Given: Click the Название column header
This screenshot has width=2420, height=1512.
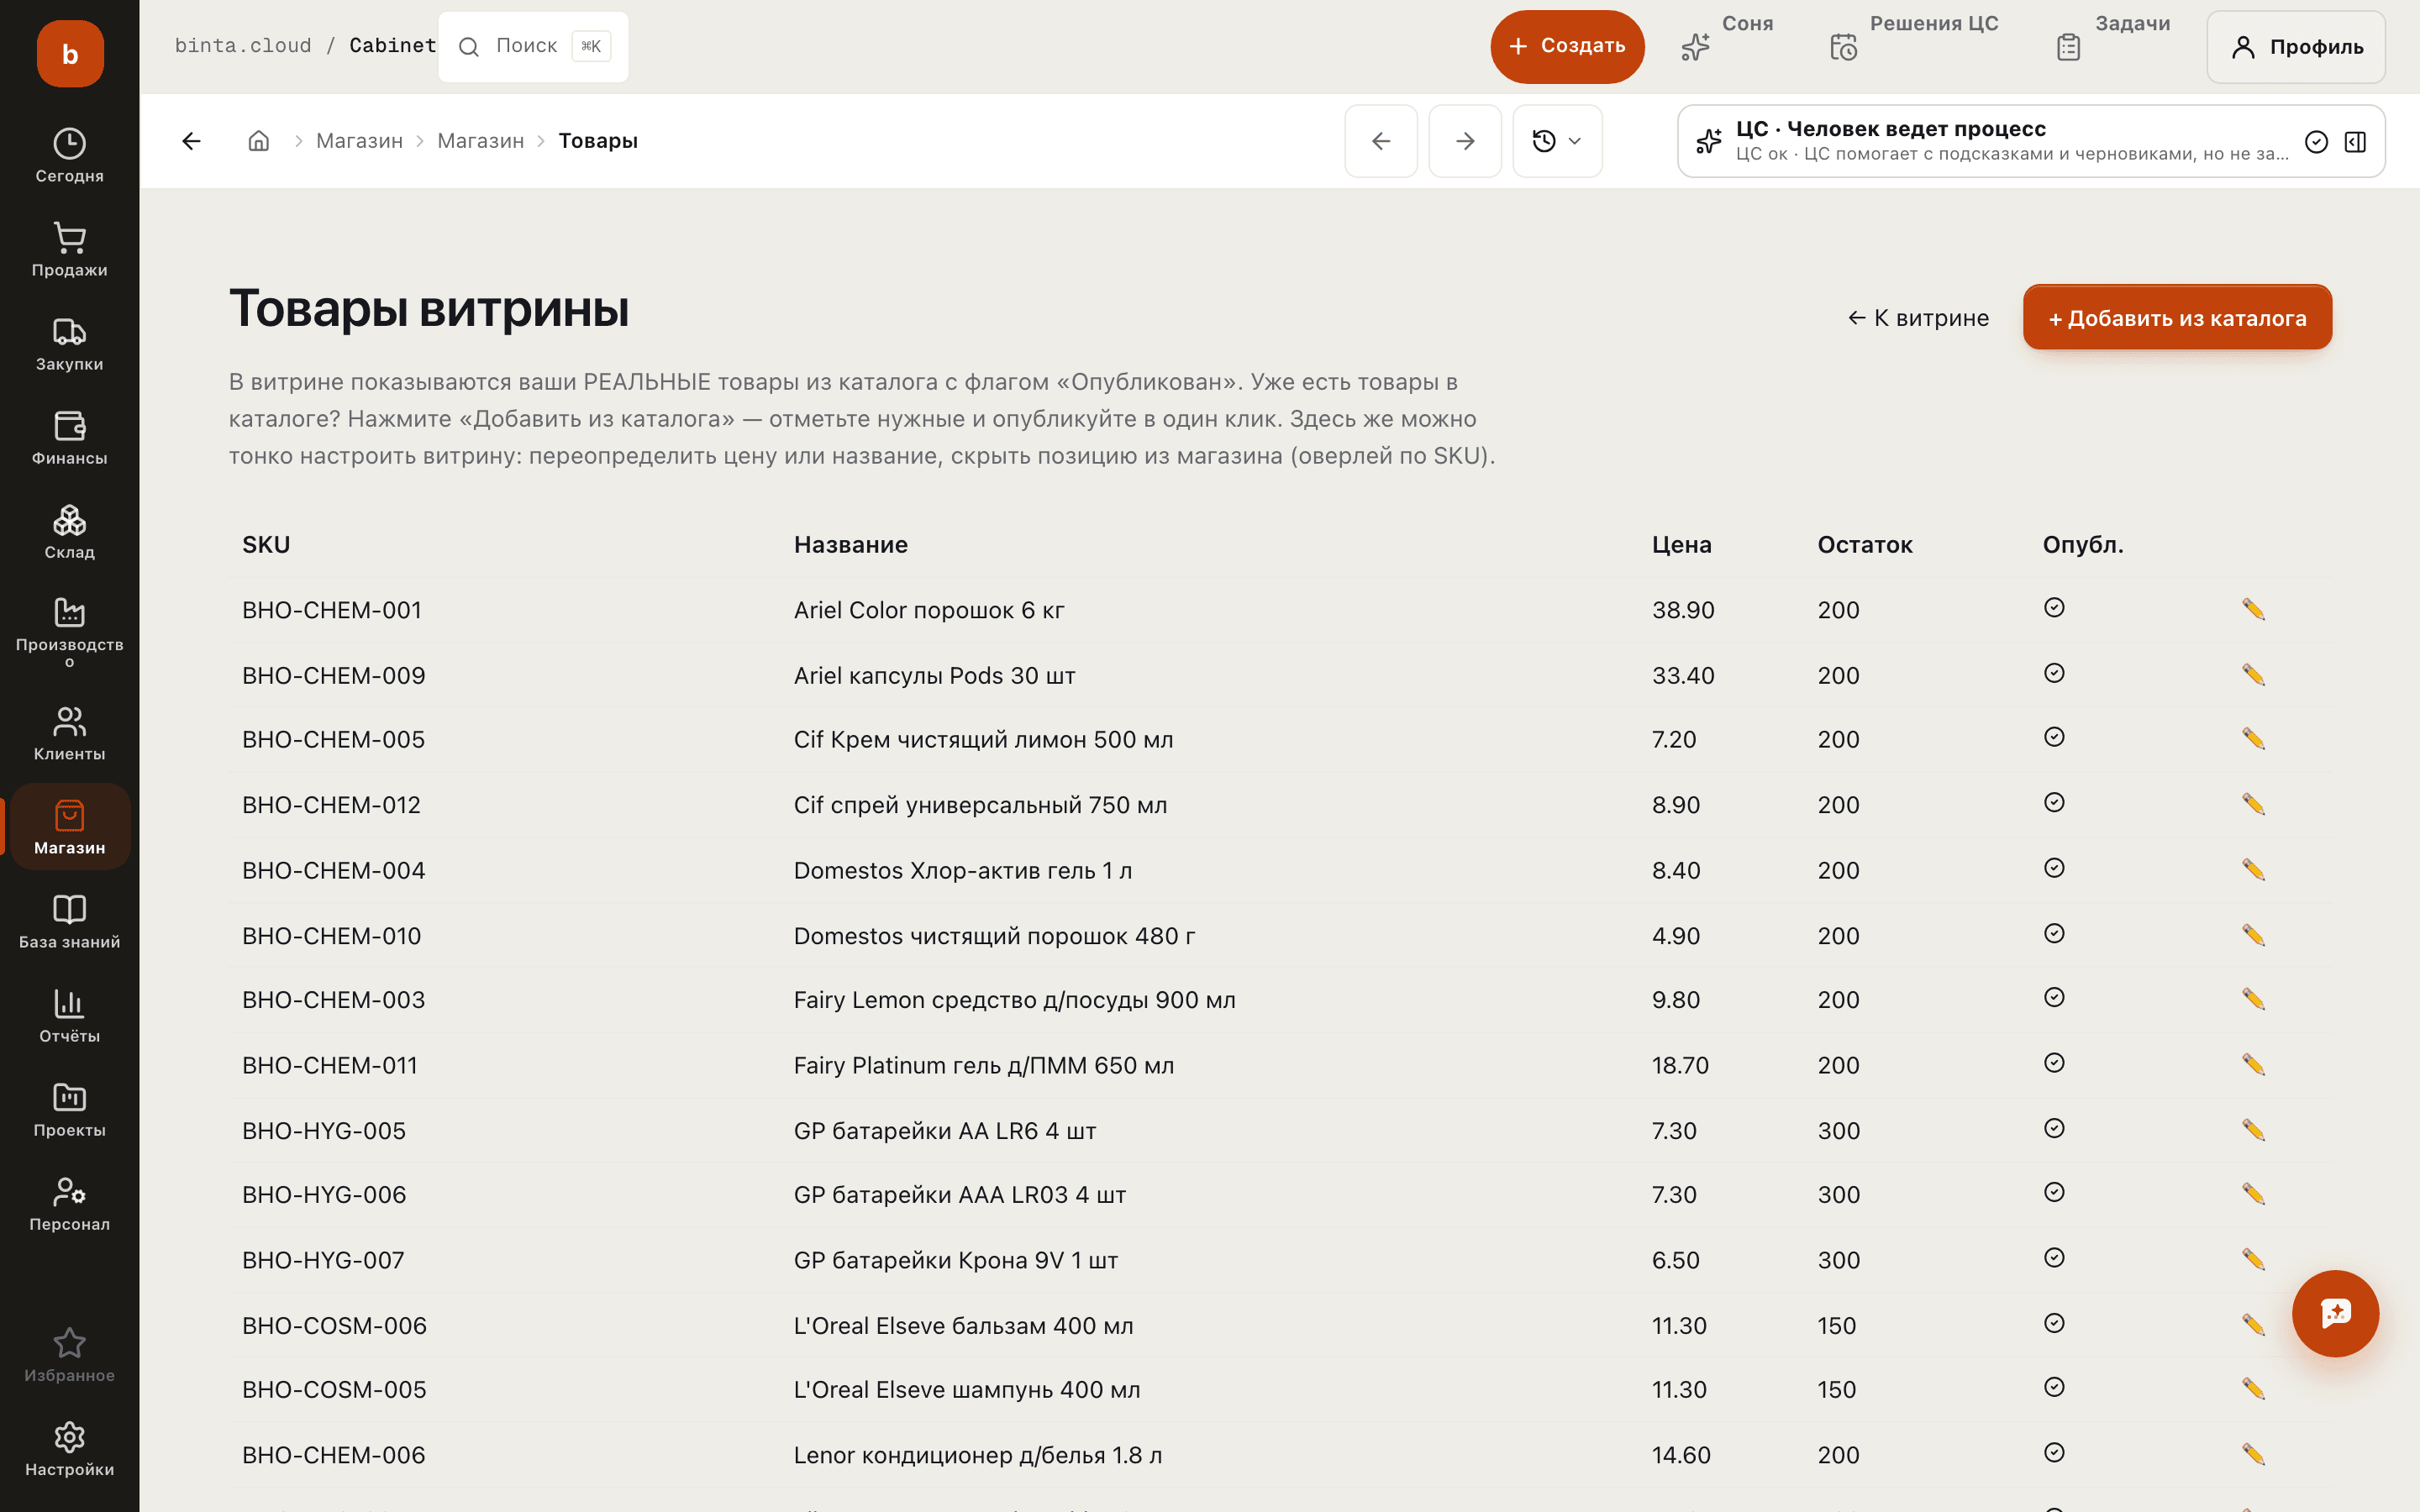Looking at the screenshot, I should click(x=850, y=545).
